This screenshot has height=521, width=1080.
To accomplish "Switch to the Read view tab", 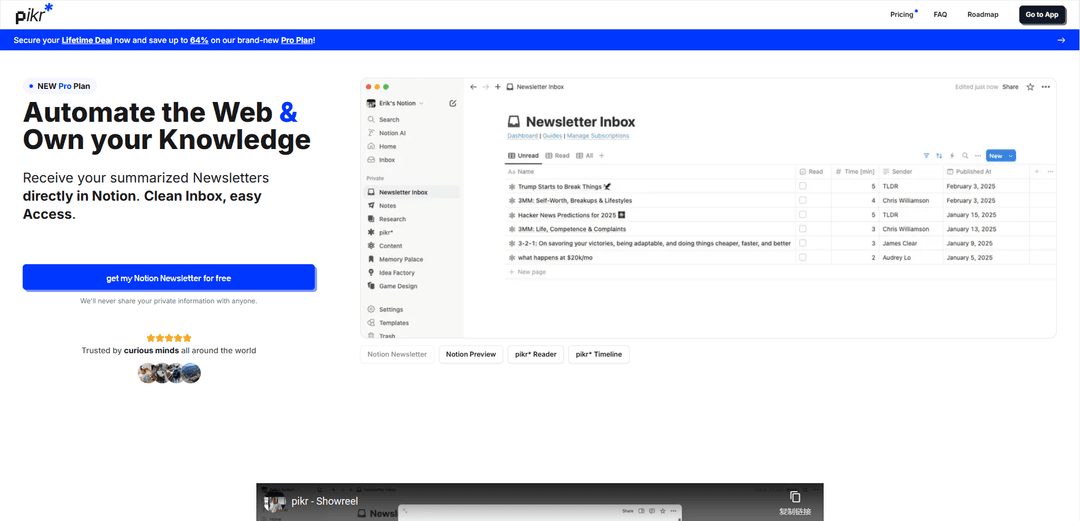I will coord(557,156).
